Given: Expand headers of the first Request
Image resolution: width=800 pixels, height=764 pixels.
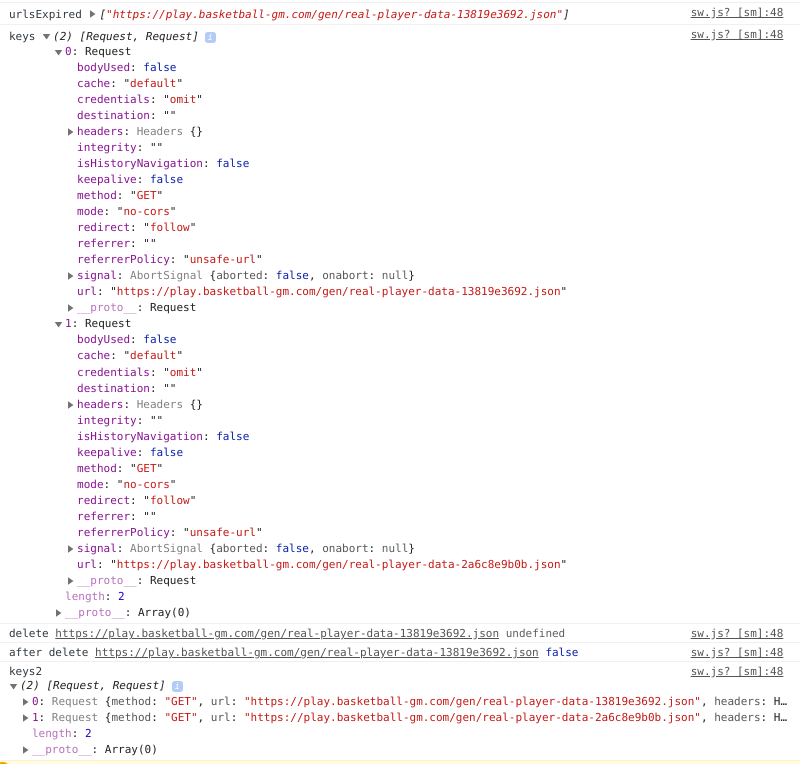Looking at the screenshot, I should coord(70,131).
